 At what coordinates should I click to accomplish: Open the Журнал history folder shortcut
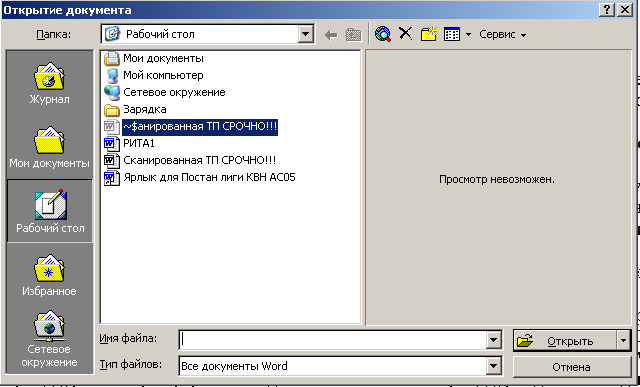click(49, 83)
